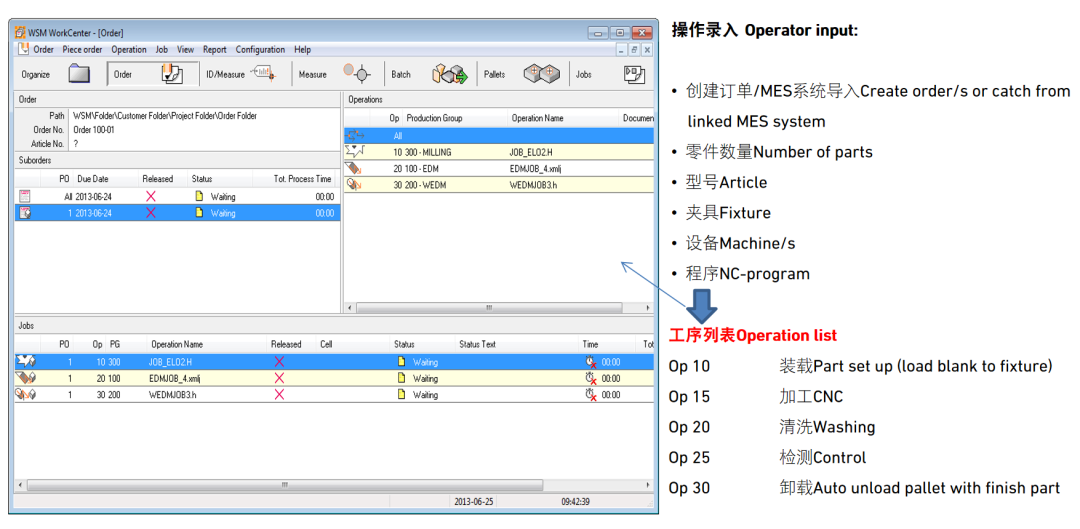Open the Batch toolbar icon
Image resolution: width=1080 pixels, height=529 pixels.
pos(450,74)
